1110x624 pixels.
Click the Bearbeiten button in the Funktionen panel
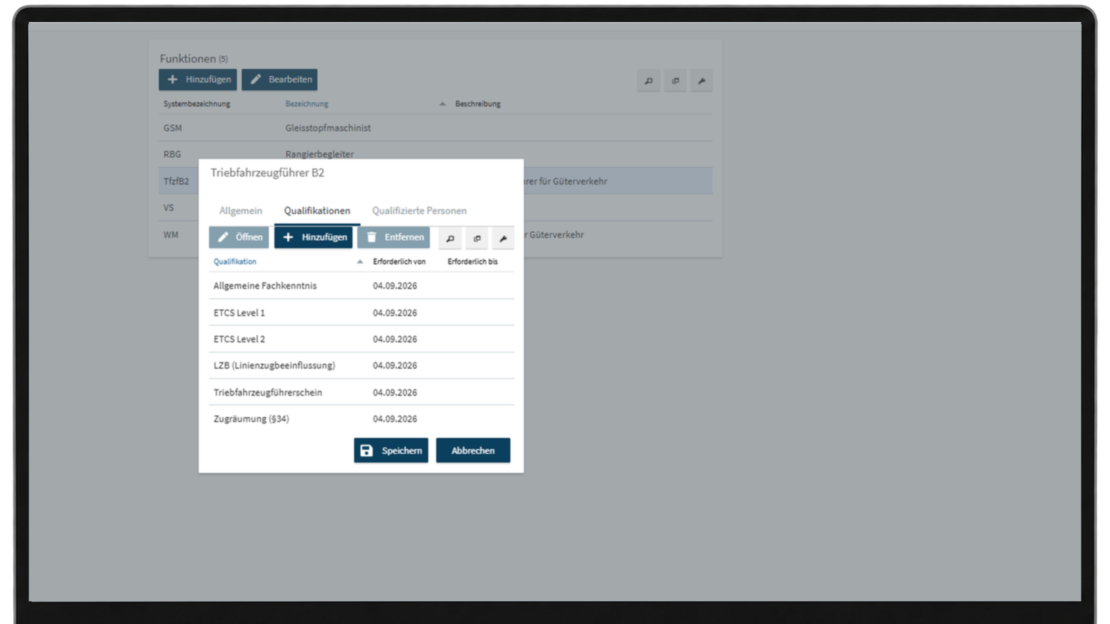(280, 79)
